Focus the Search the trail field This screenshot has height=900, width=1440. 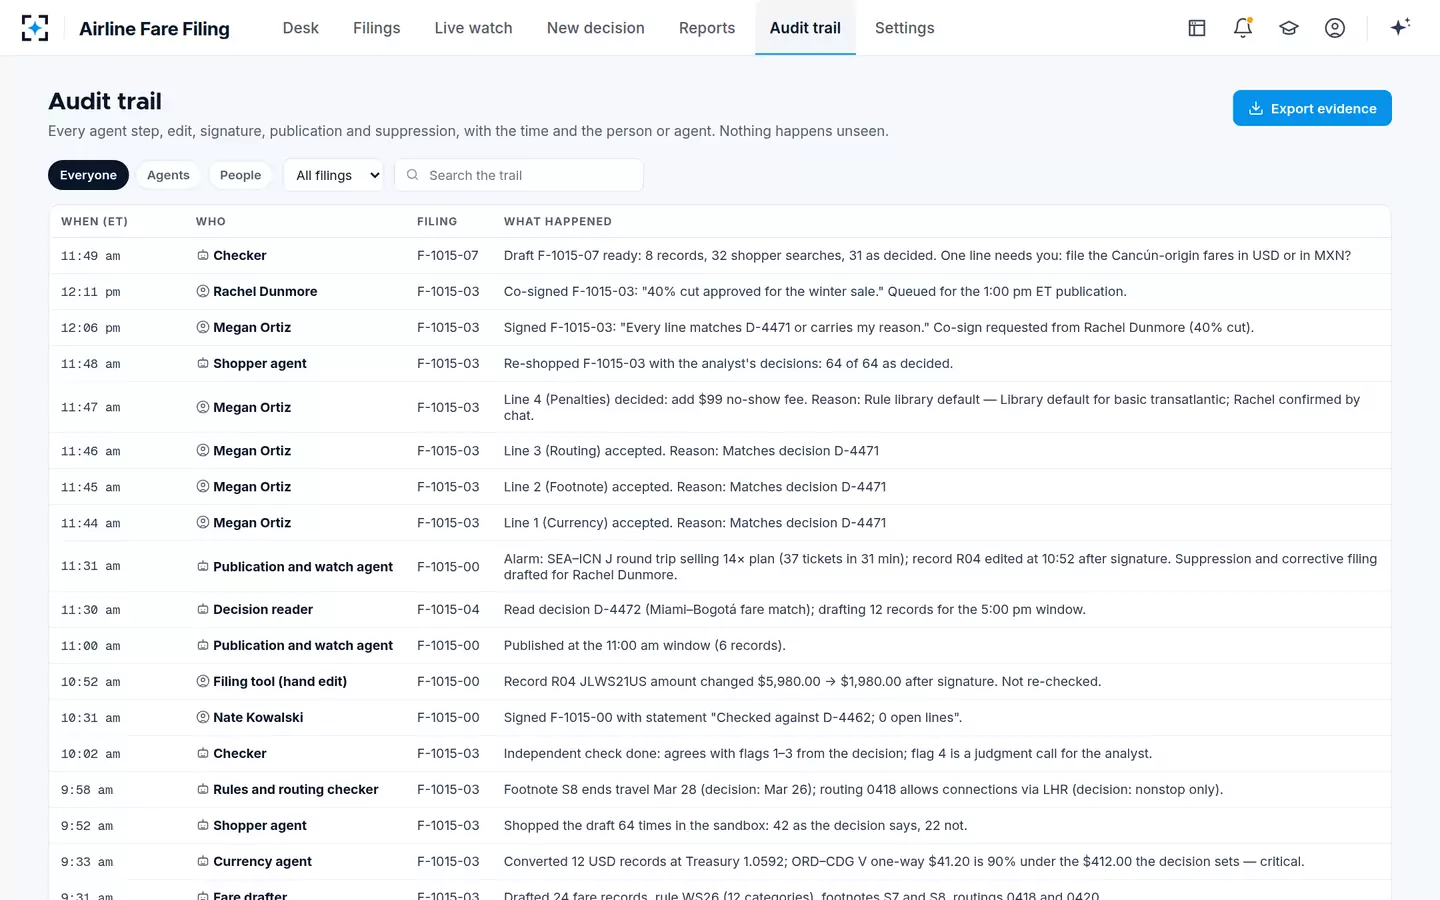point(519,175)
